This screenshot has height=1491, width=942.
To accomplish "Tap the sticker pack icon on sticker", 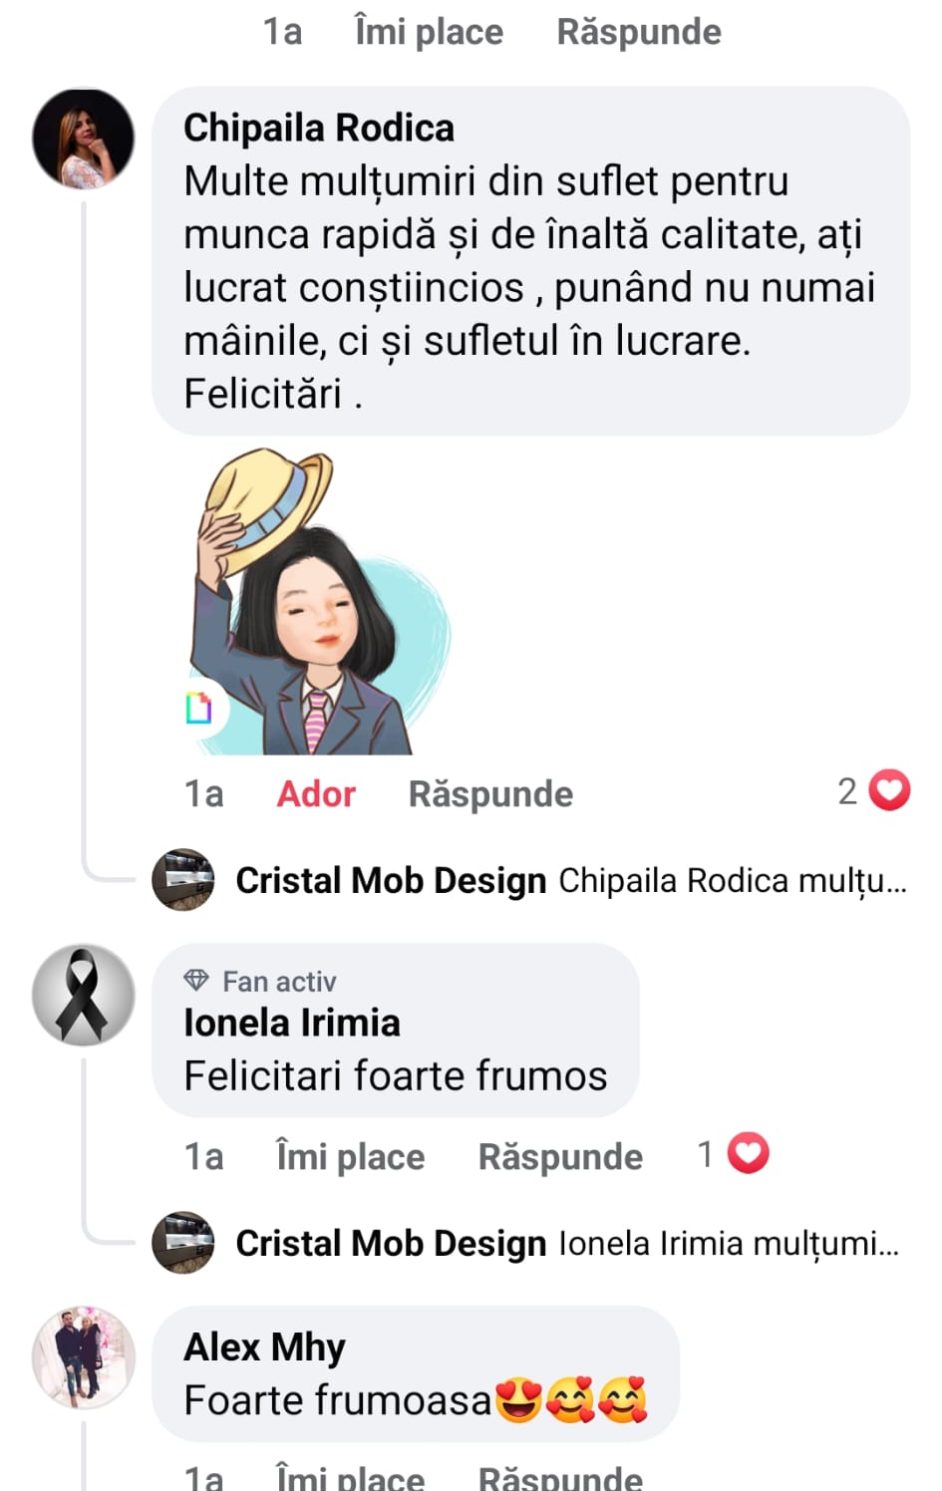I will coord(199,707).
